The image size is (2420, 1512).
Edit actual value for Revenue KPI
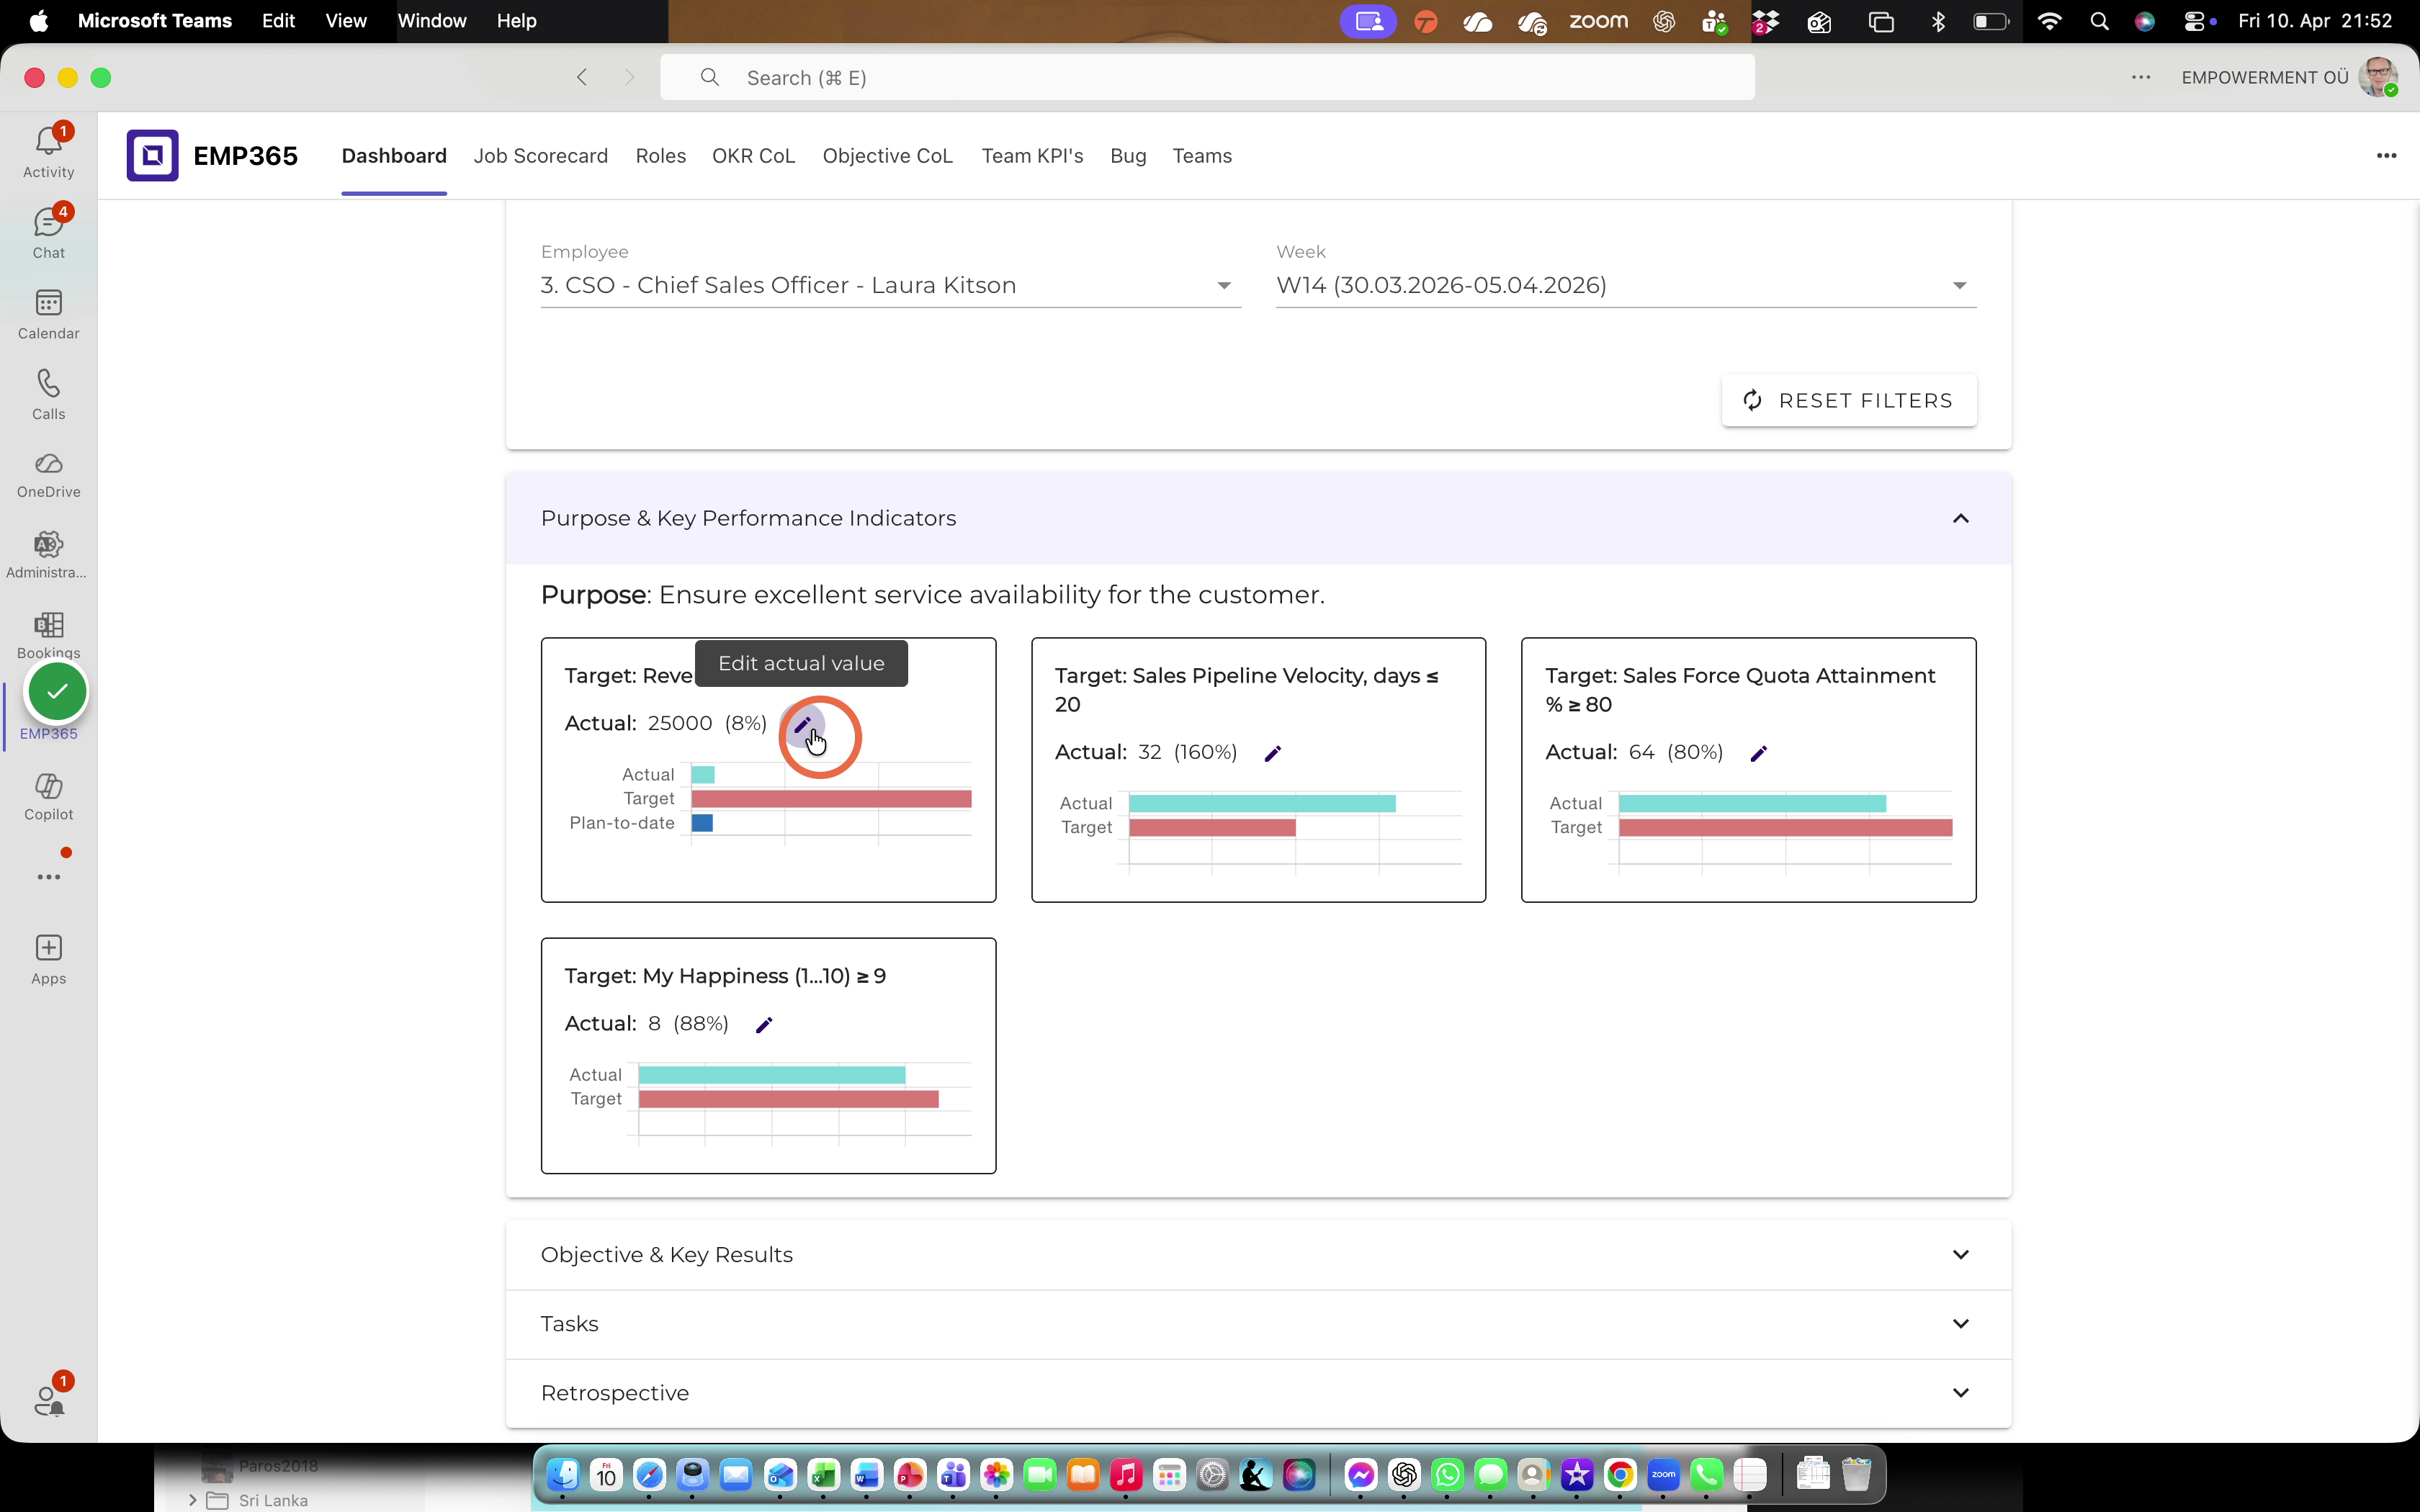(x=802, y=725)
